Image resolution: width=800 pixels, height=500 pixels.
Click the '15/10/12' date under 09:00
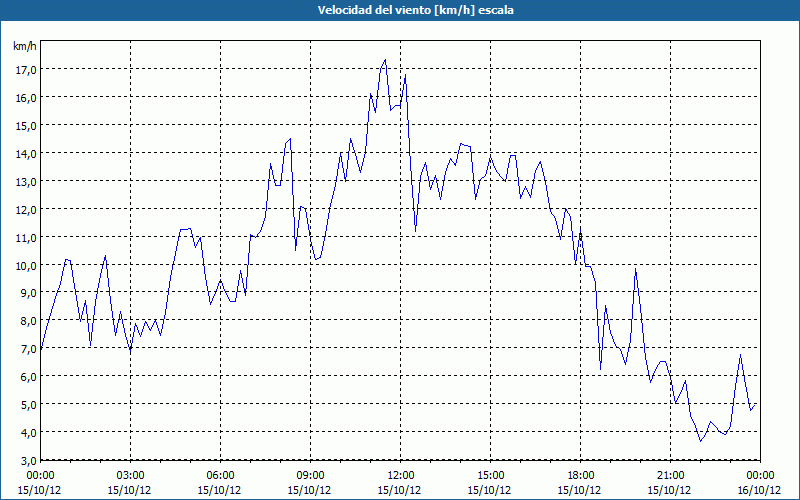(x=310, y=490)
